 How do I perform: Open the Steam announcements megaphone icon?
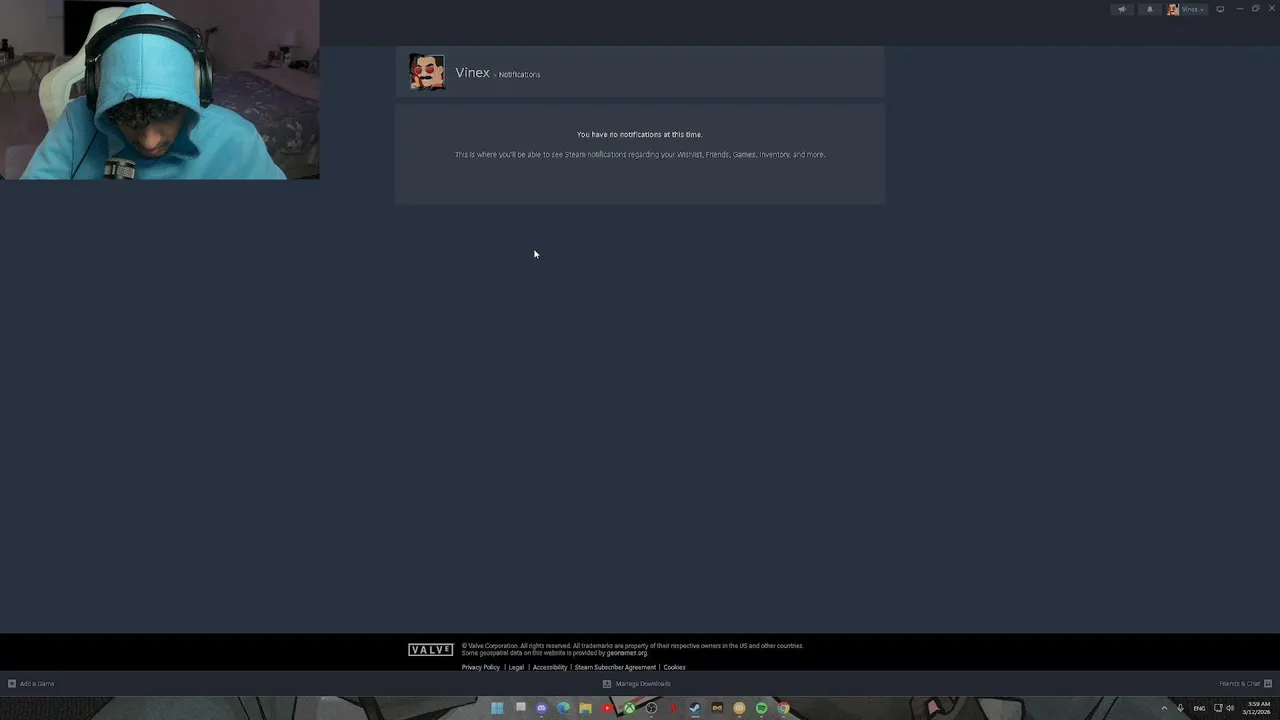click(x=1122, y=9)
